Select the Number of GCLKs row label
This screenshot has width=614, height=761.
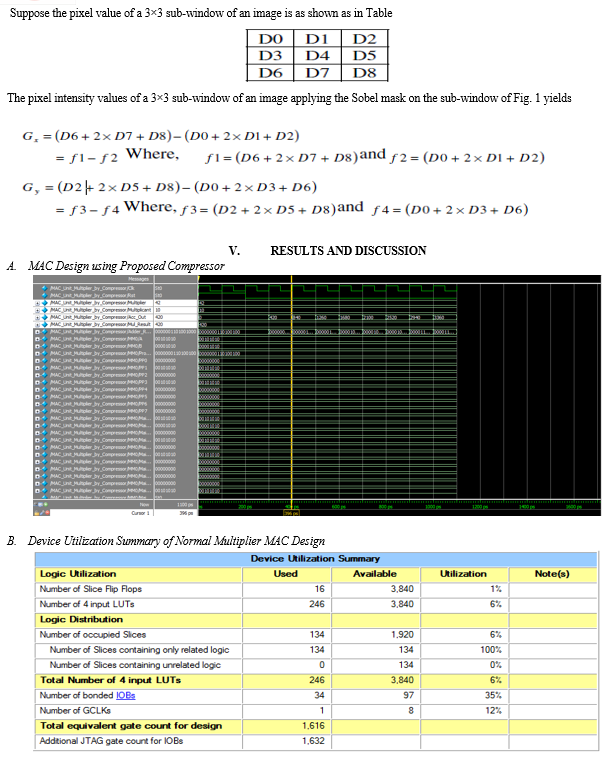pyautogui.click(x=75, y=711)
